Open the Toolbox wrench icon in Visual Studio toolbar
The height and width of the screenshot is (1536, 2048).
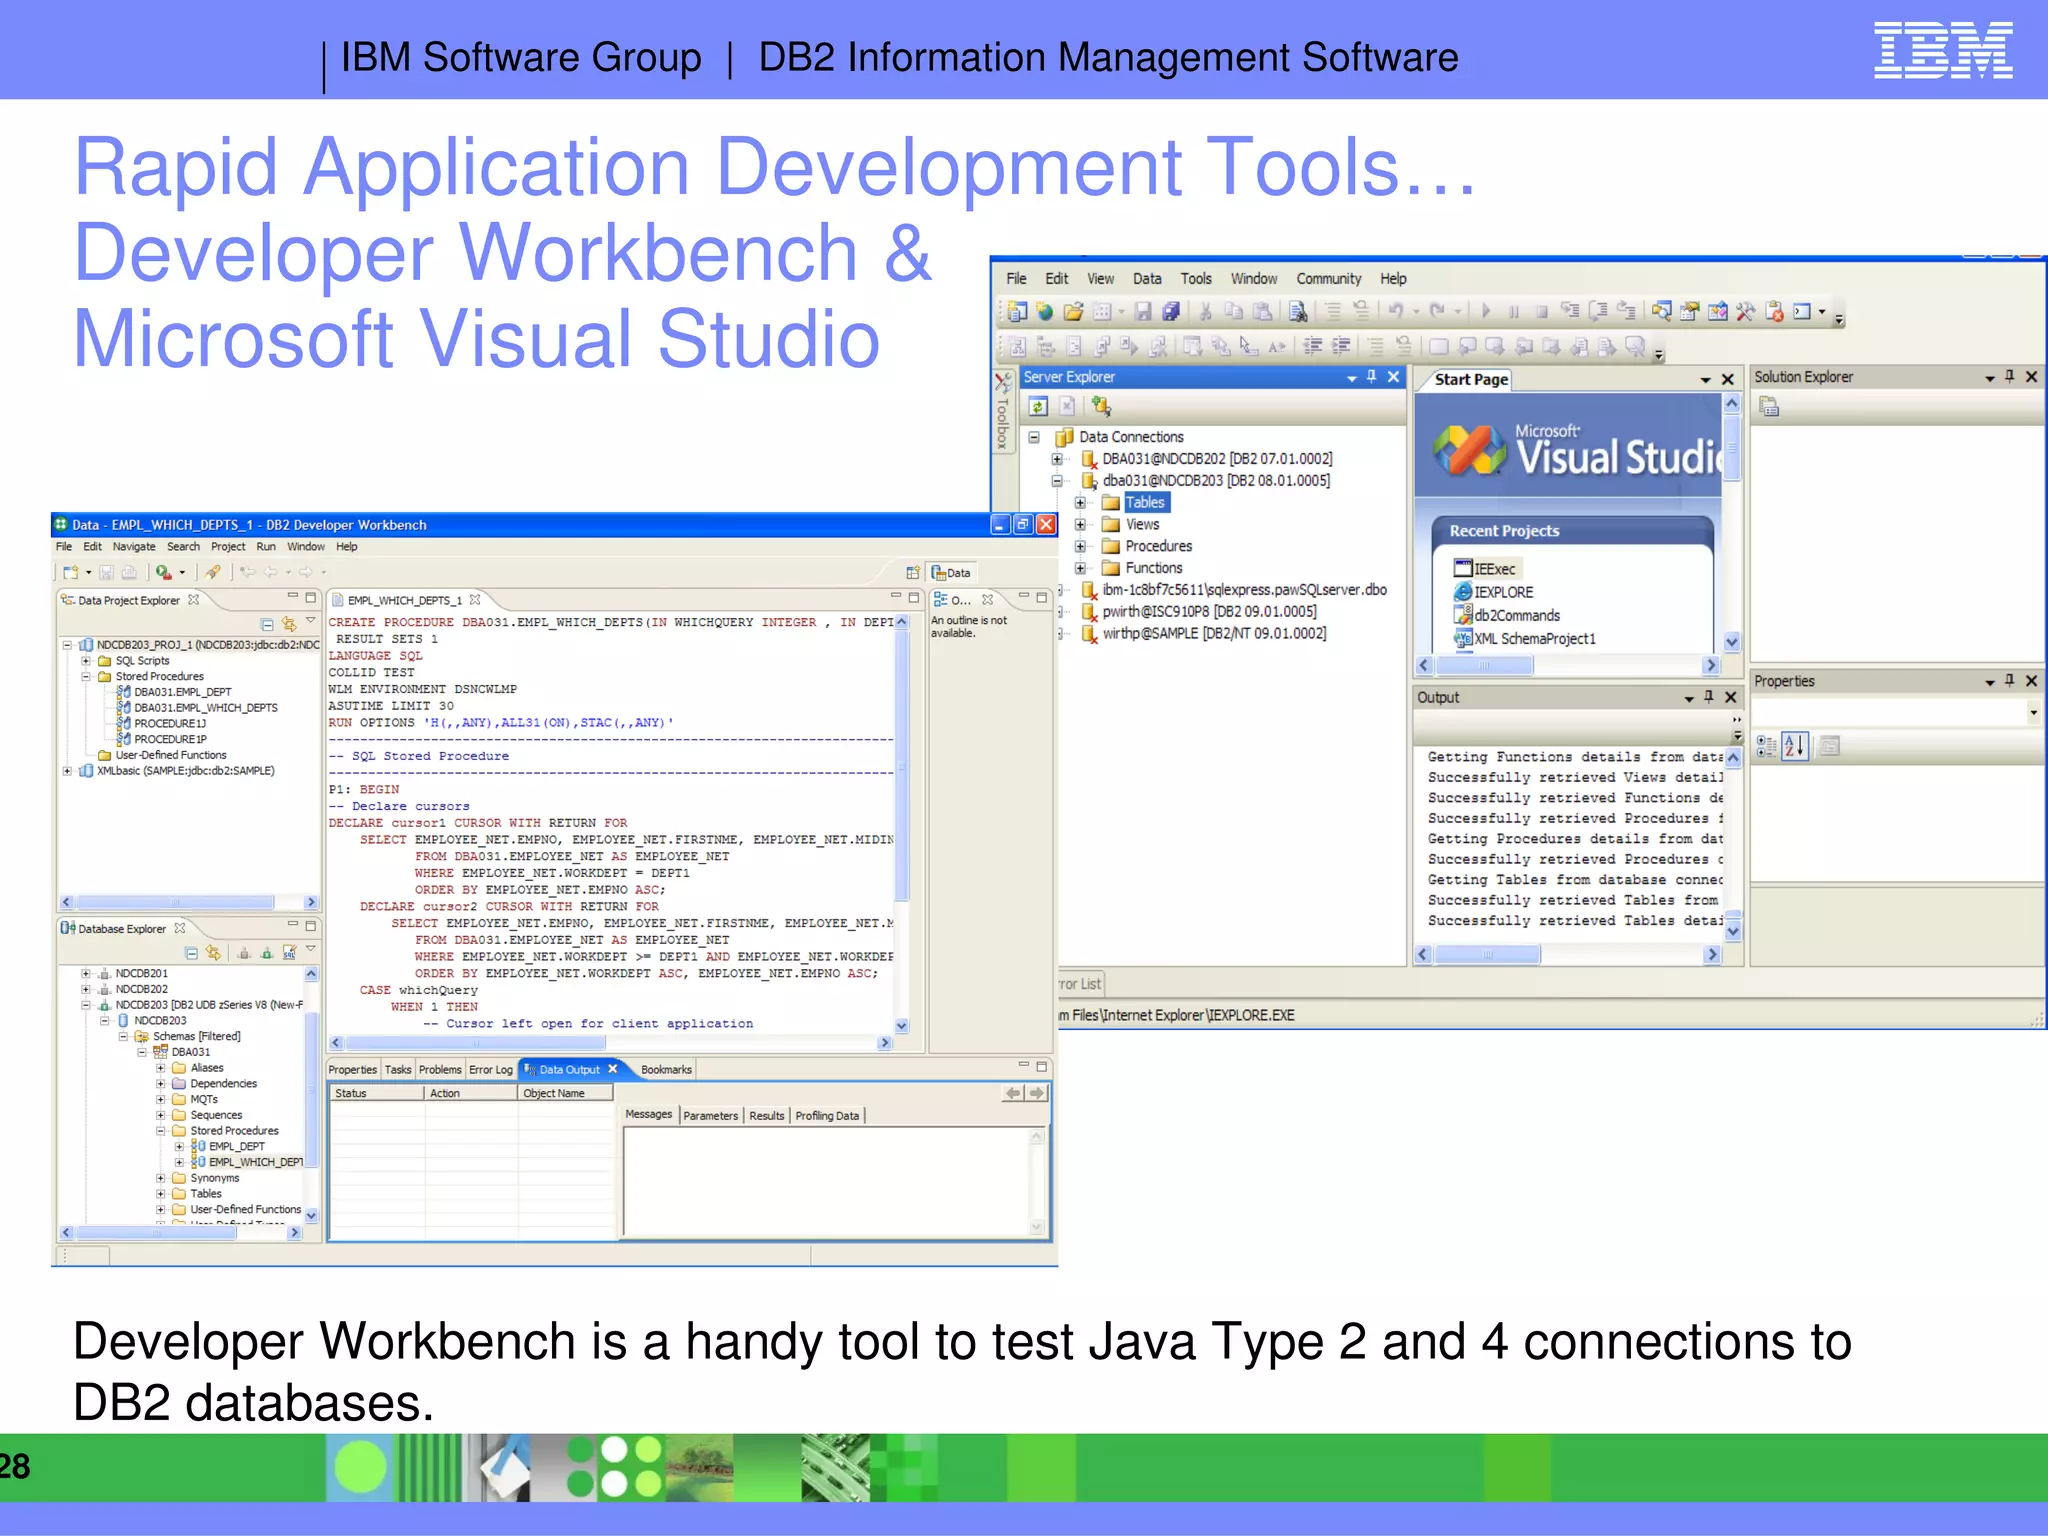[1746, 312]
